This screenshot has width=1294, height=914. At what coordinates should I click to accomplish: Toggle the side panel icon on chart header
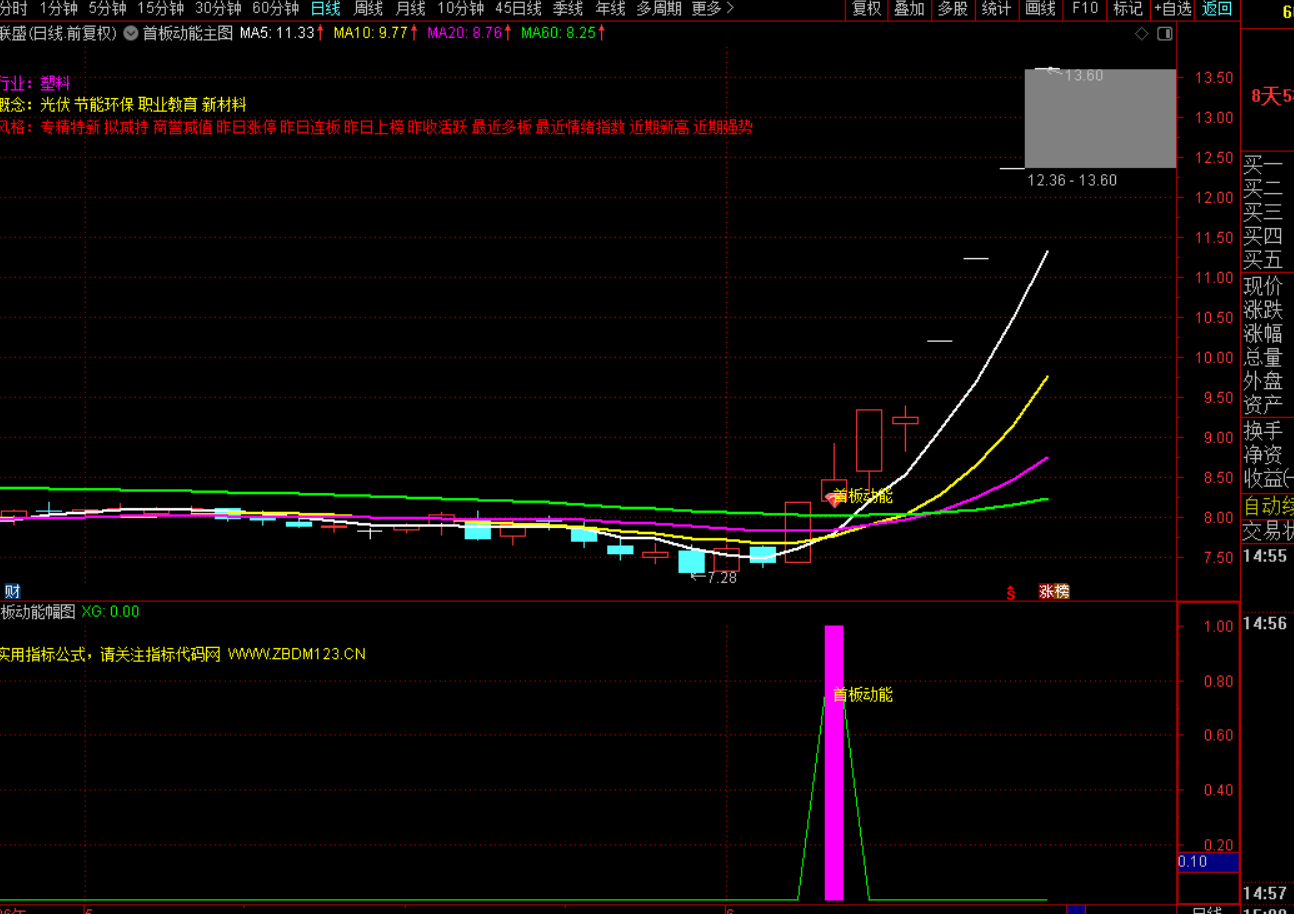pyautogui.click(x=1164, y=34)
